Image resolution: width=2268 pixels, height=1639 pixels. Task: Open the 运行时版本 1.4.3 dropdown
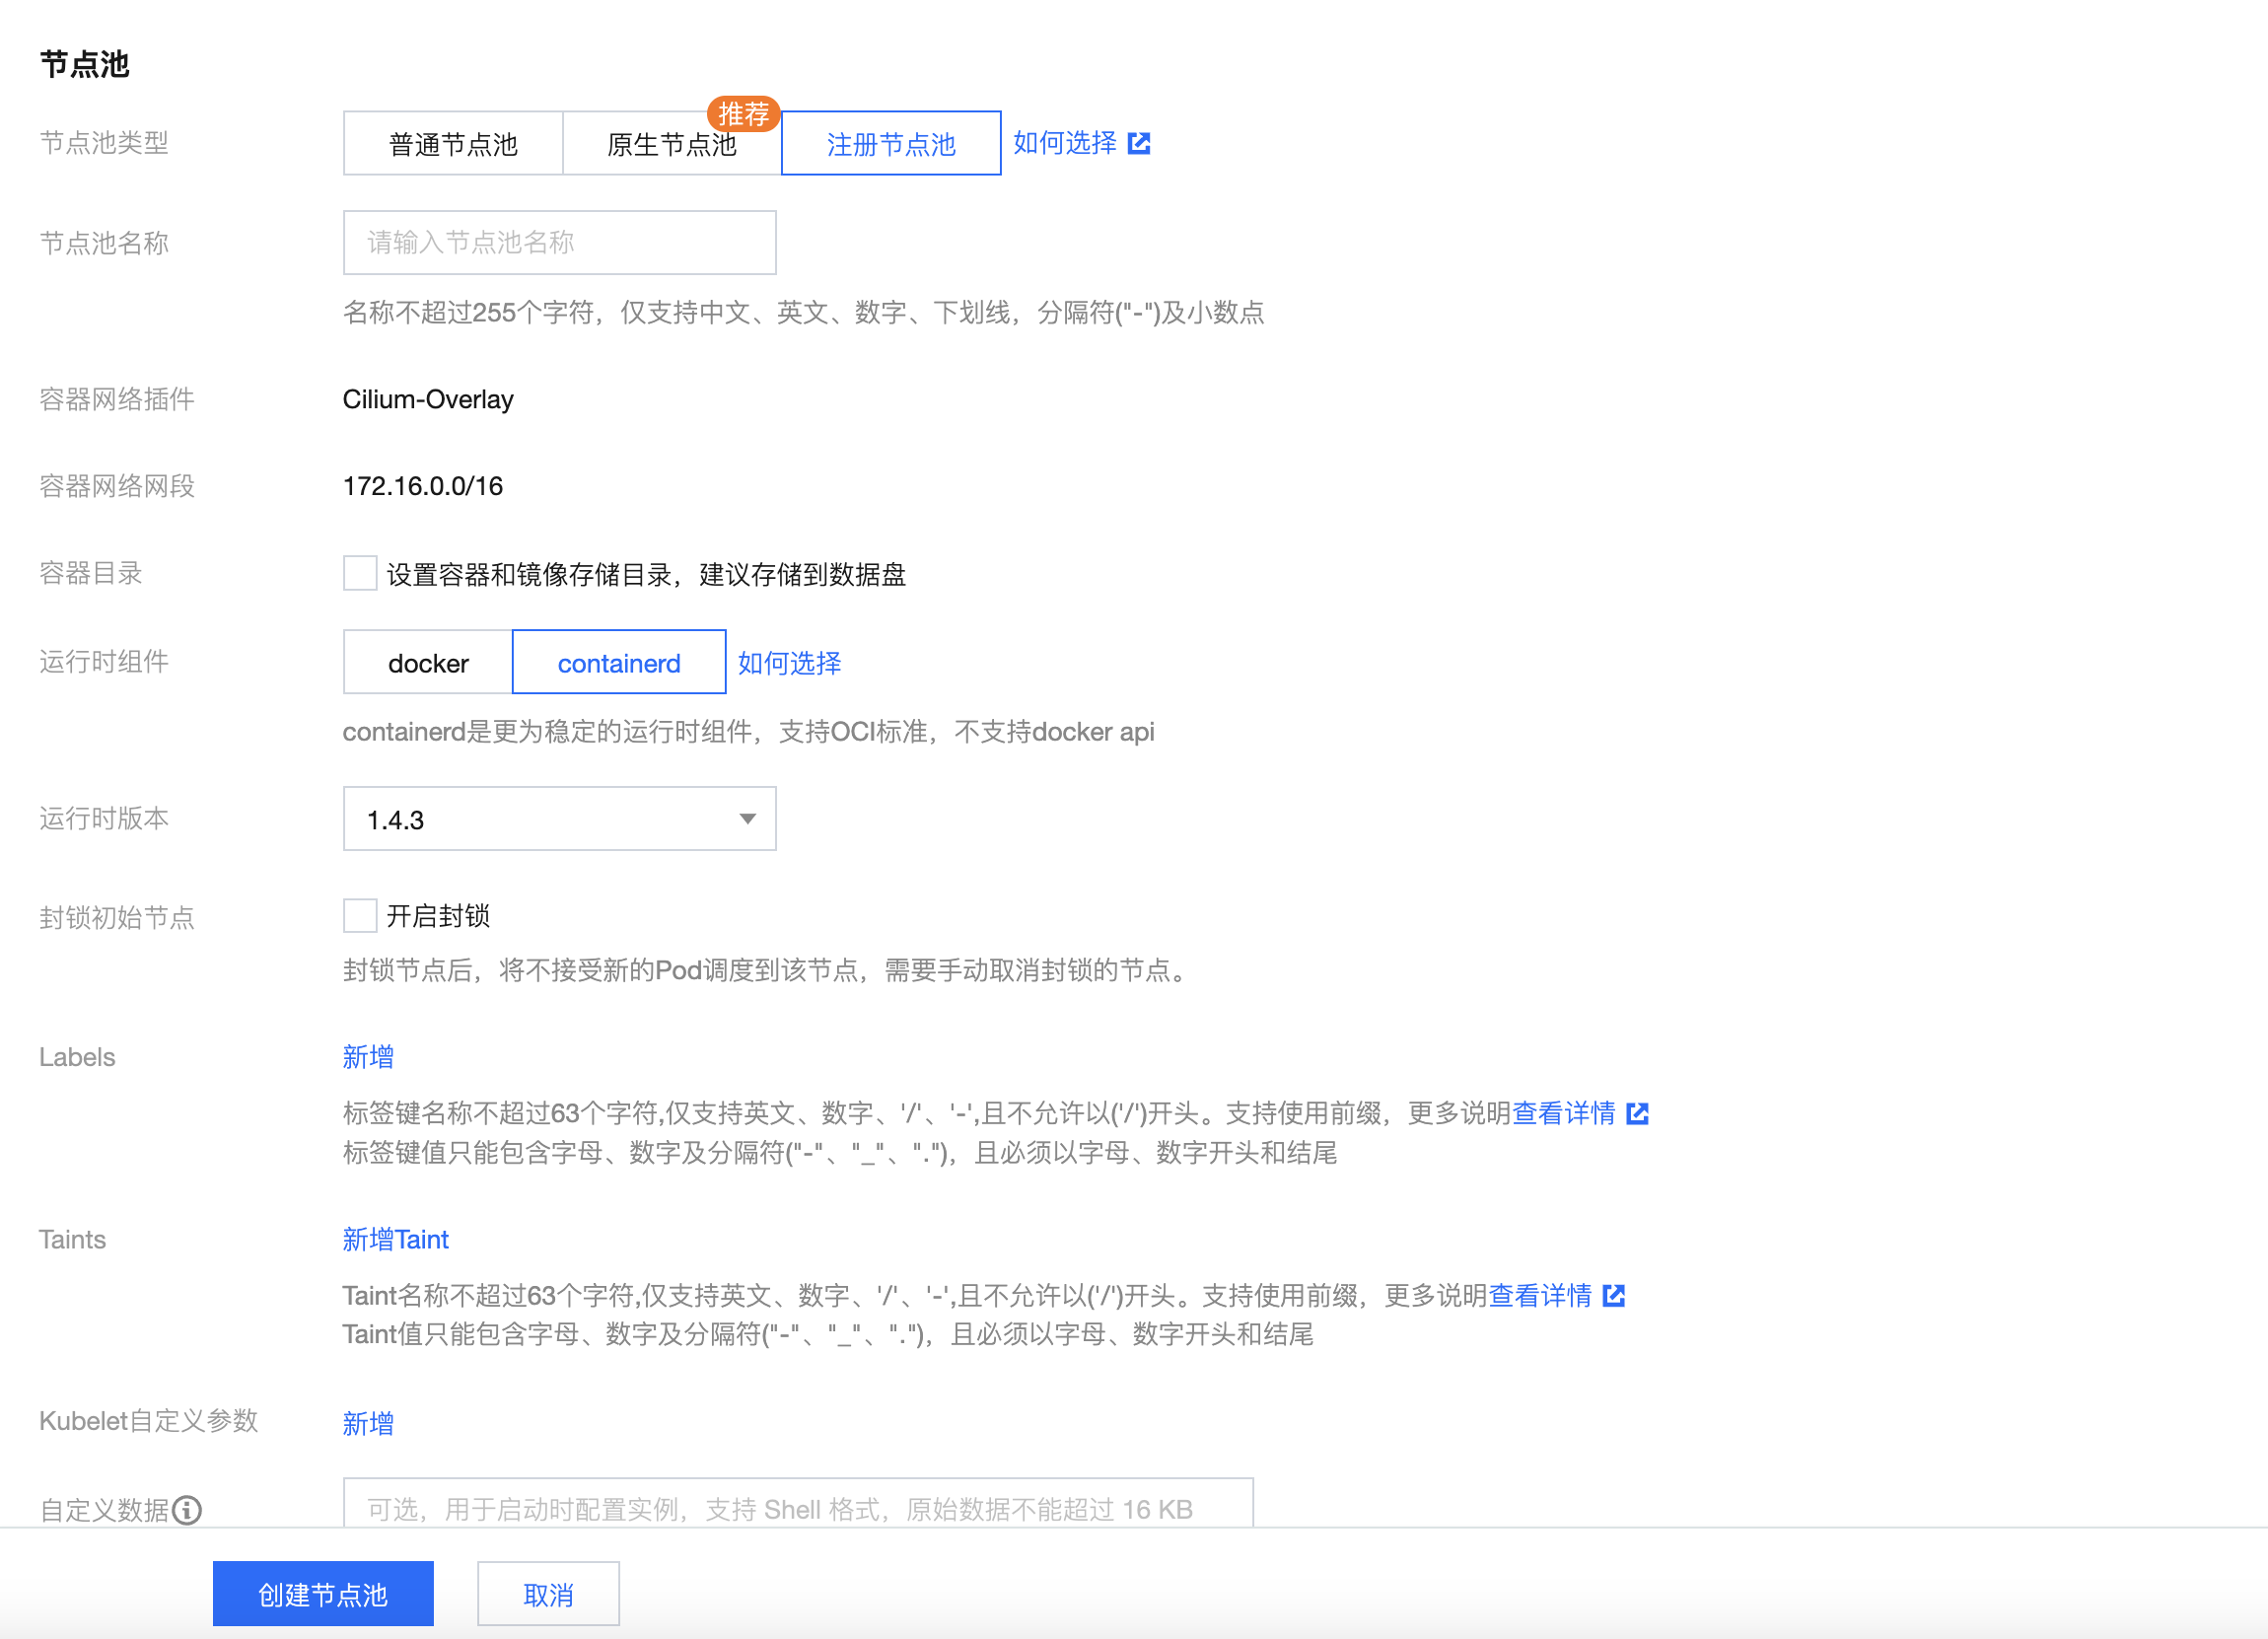pos(559,819)
